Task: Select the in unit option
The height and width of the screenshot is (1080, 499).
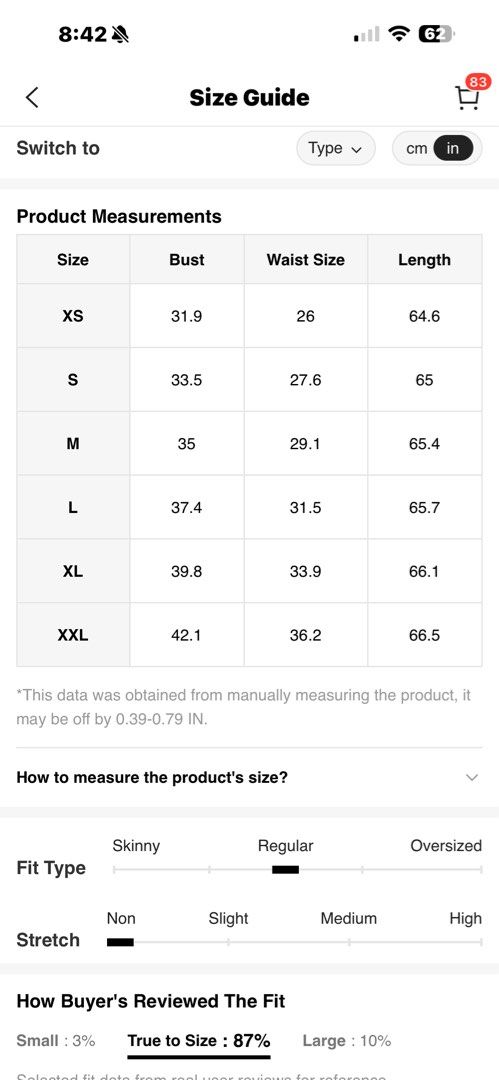Action: 453,148
